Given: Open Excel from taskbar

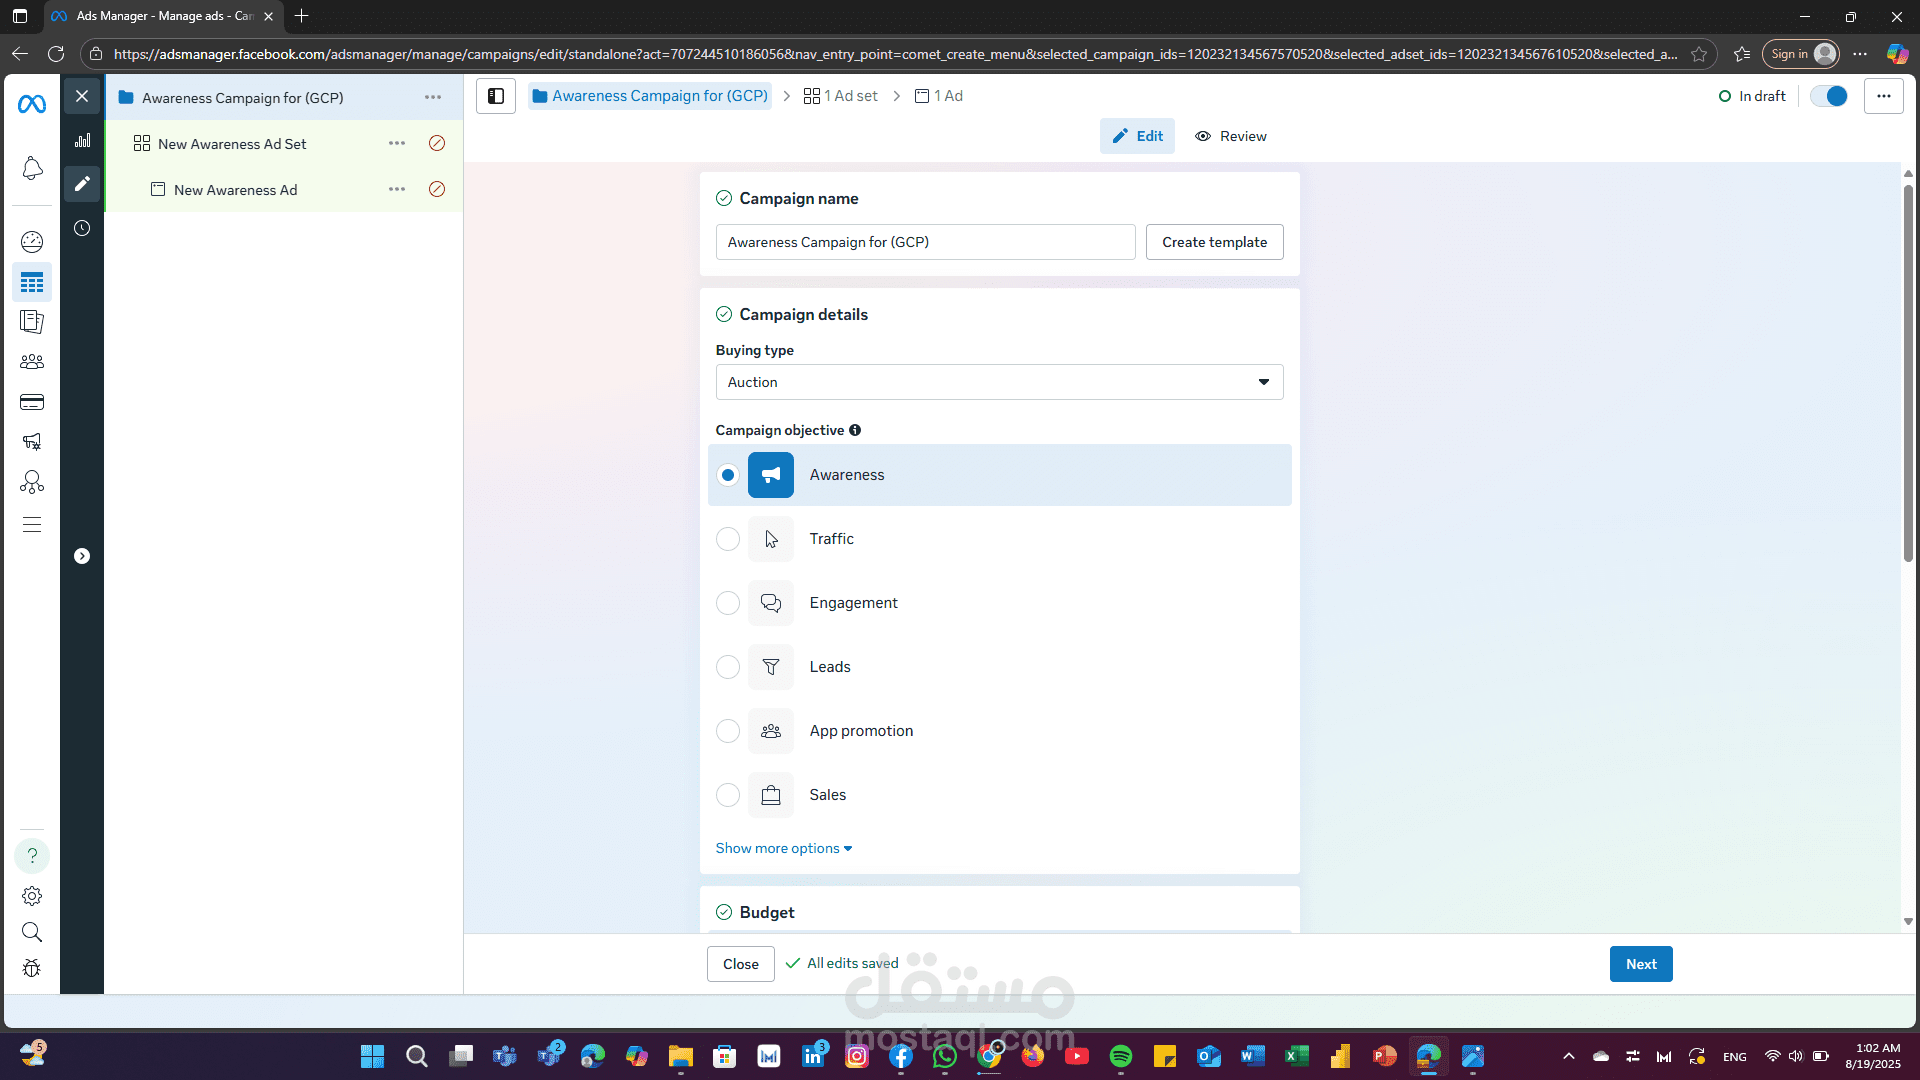Looking at the screenshot, I should click(x=1297, y=1056).
